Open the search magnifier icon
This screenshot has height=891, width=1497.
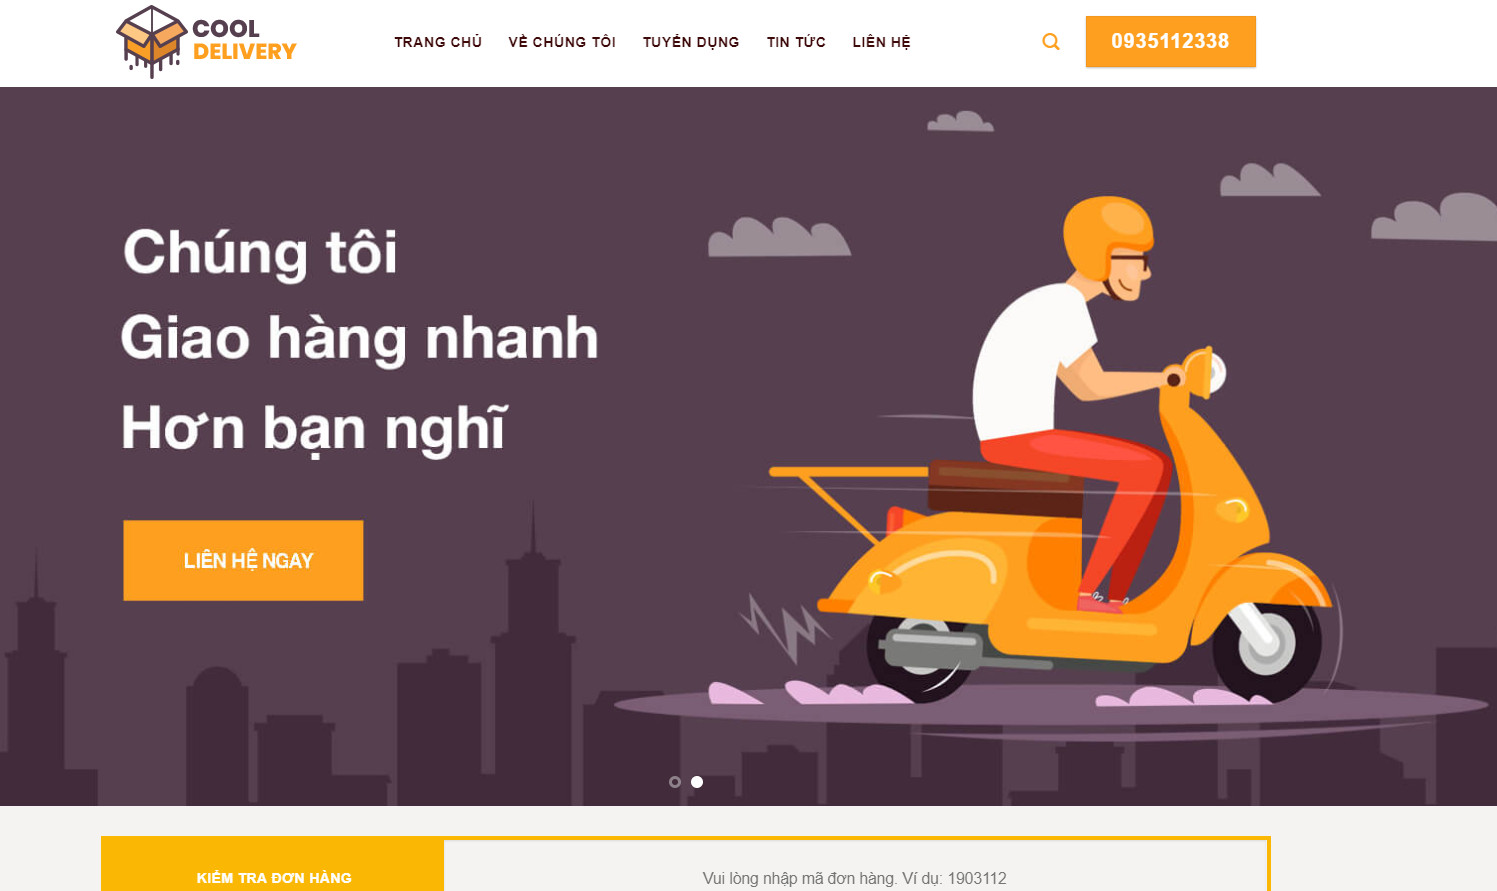click(x=1050, y=42)
